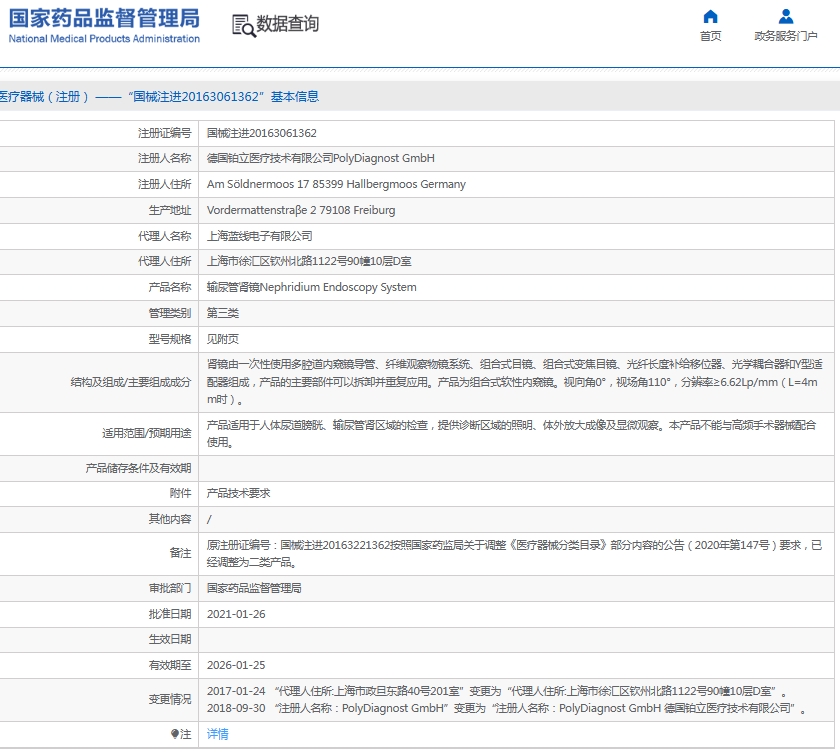Click the 生效日期 row label
The height and width of the screenshot is (754, 840).
170,639
